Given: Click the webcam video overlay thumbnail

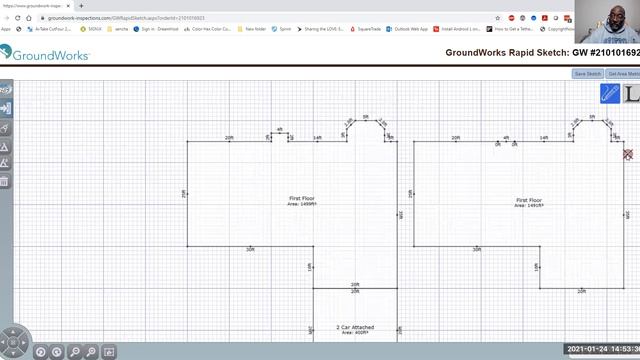Looking at the screenshot, I should point(607,22).
